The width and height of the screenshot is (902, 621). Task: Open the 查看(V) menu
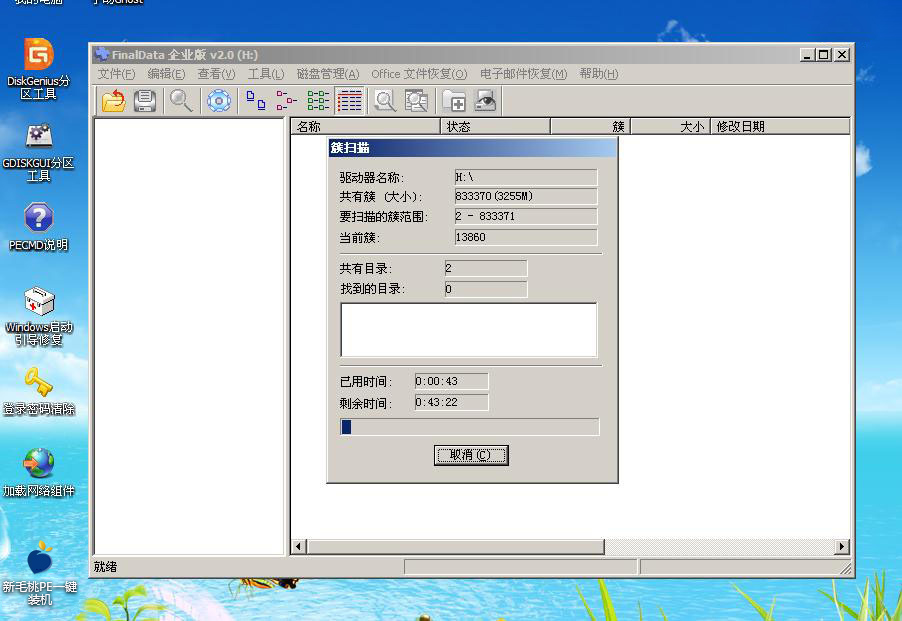coord(216,74)
